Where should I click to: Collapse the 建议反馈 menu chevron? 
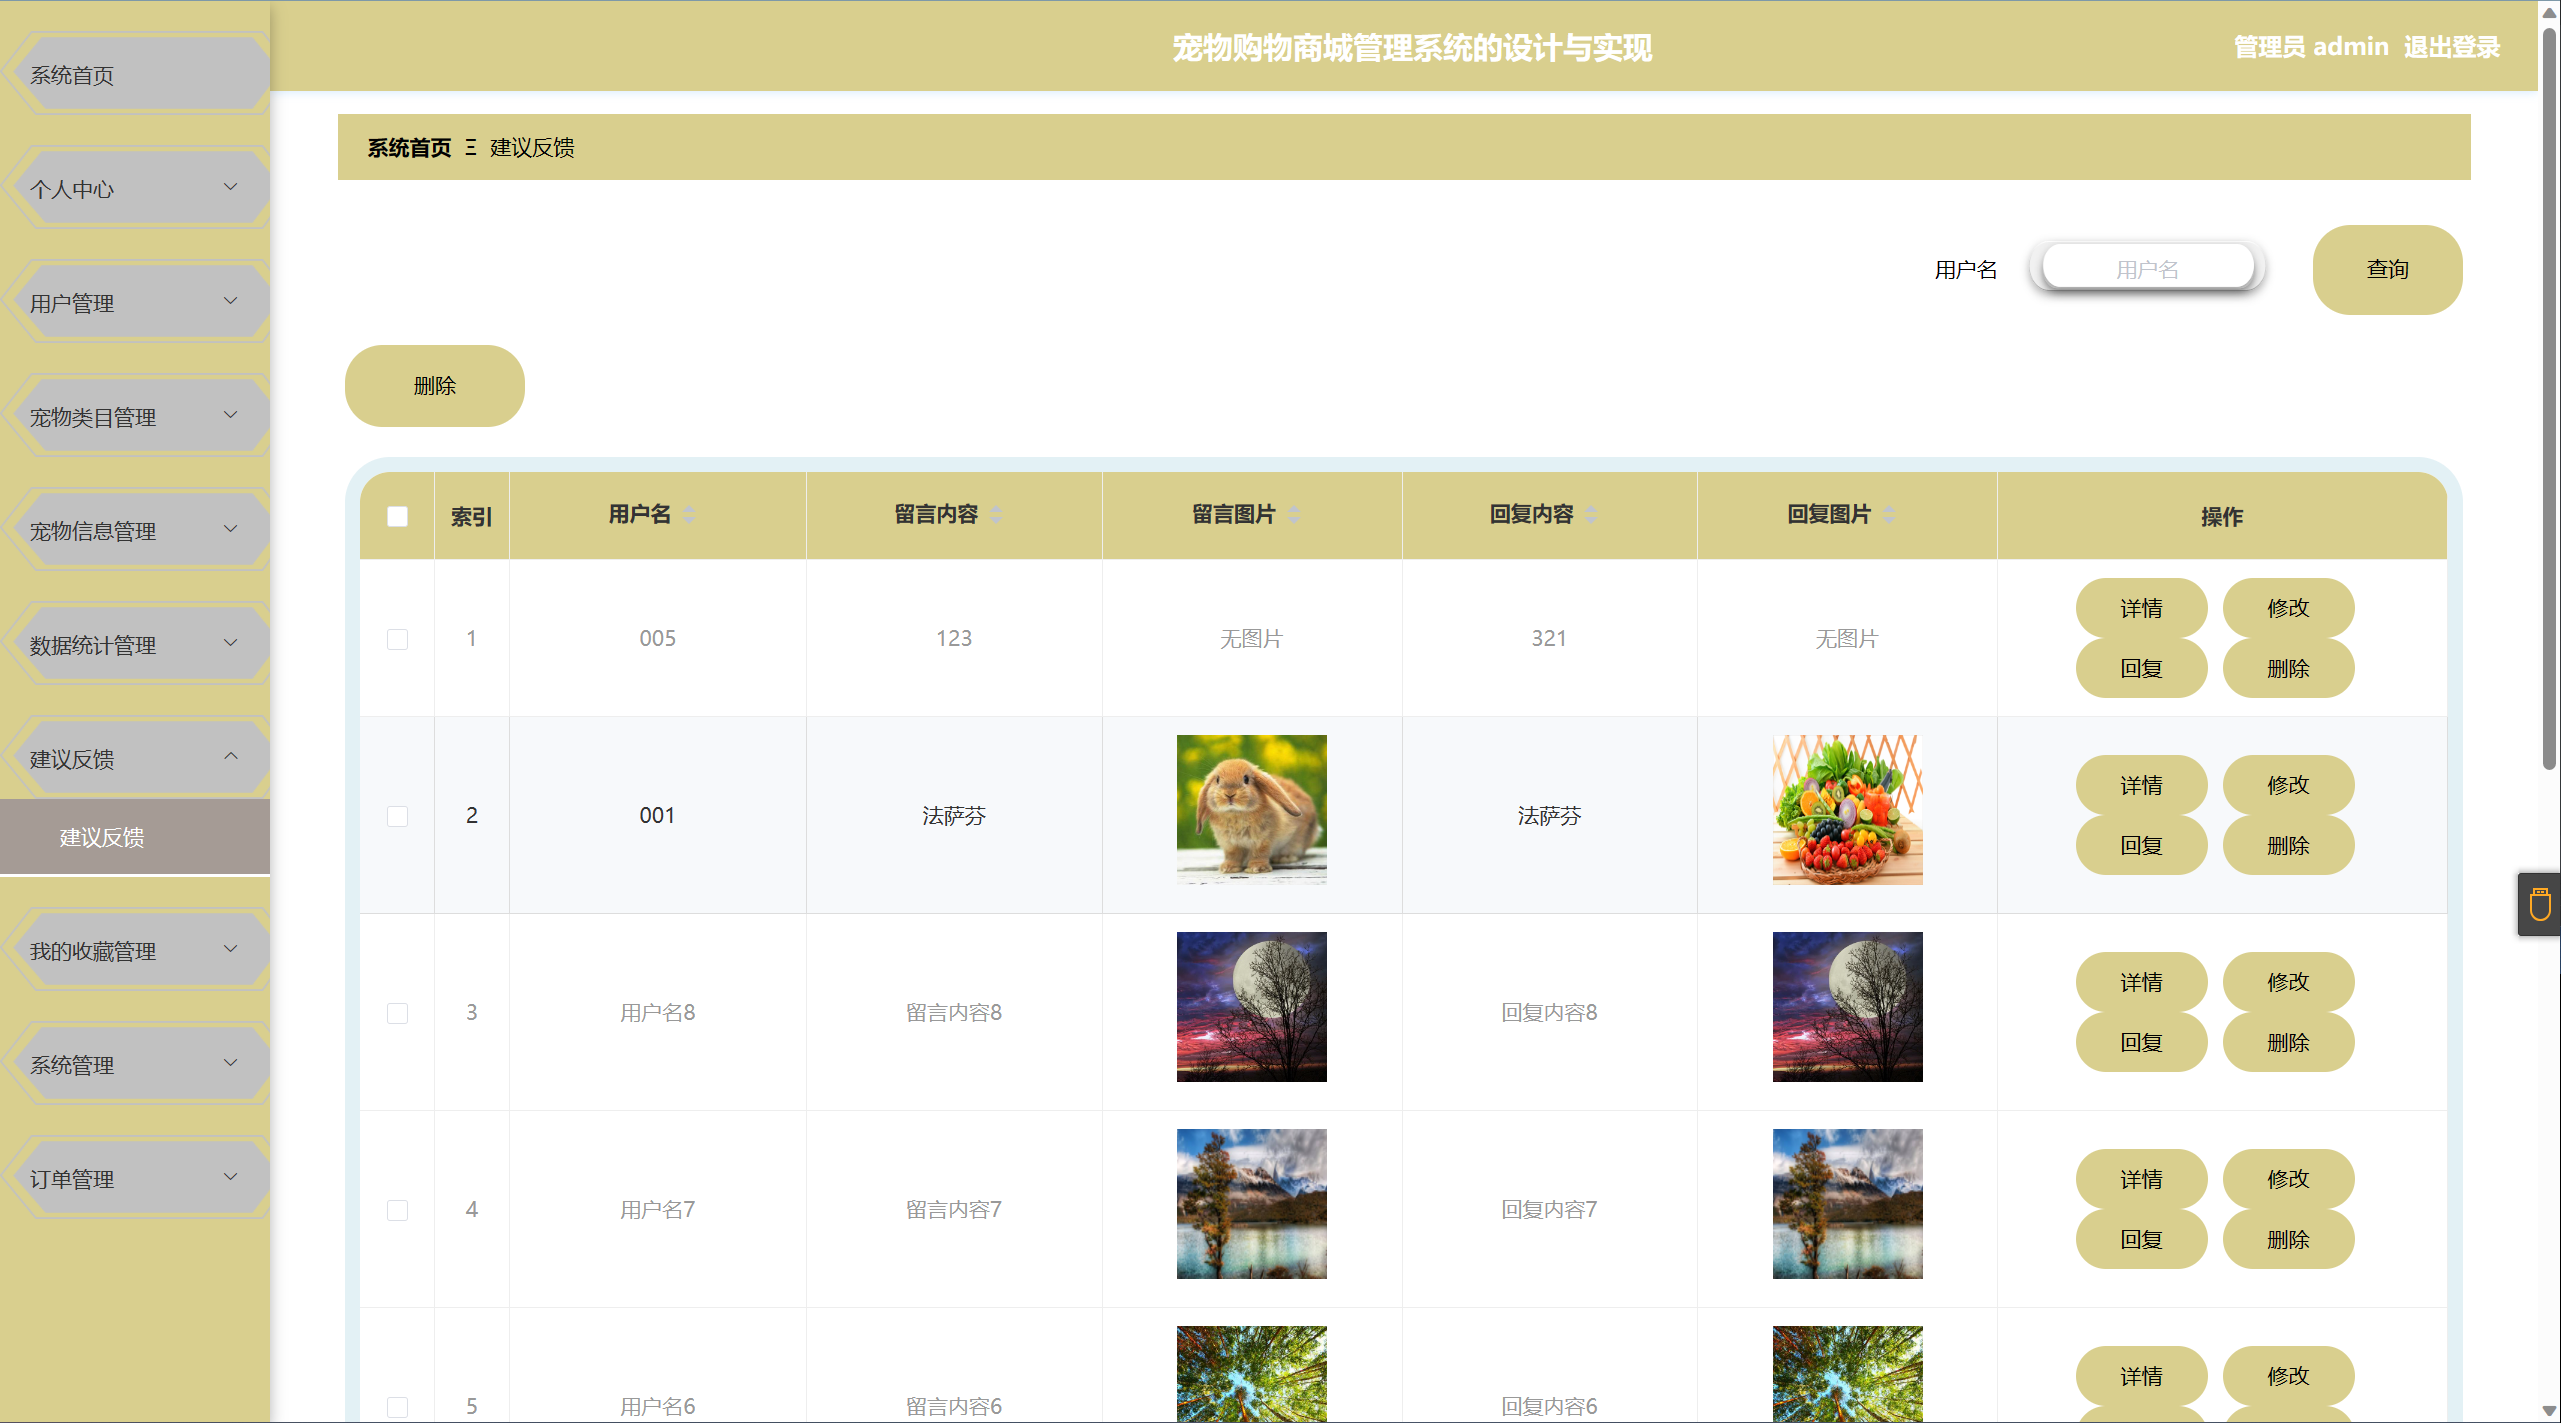pos(231,757)
